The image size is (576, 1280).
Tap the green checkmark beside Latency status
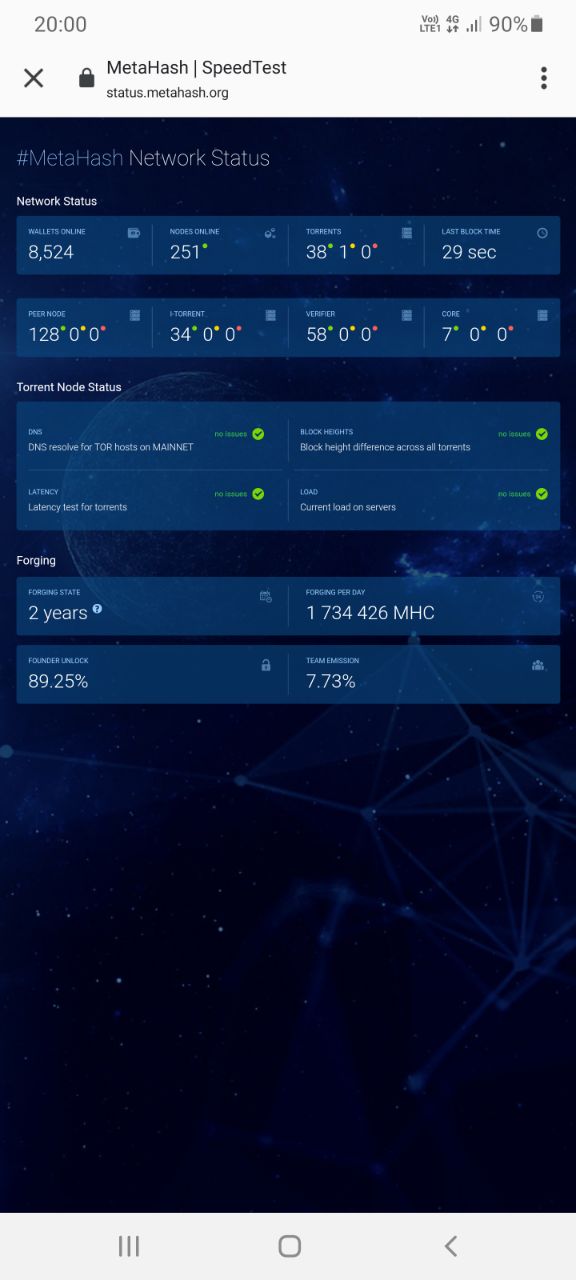point(258,494)
